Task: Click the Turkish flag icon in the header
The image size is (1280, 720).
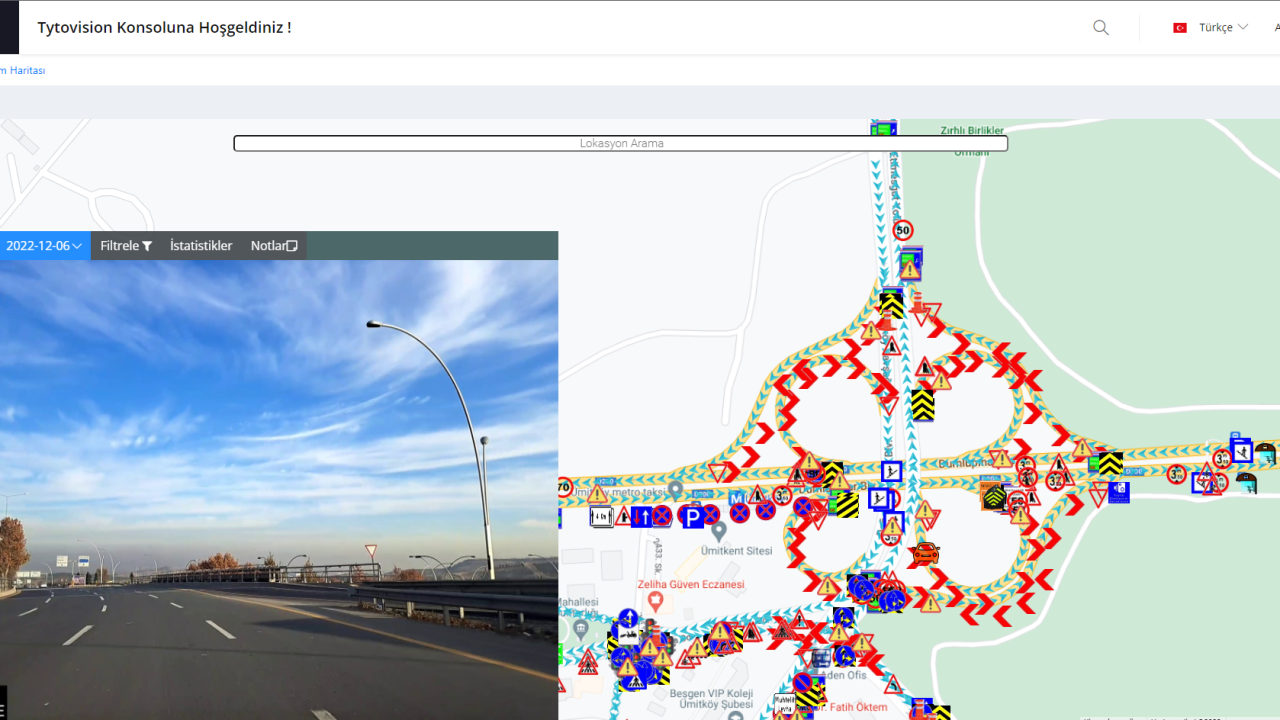Action: point(1181,27)
